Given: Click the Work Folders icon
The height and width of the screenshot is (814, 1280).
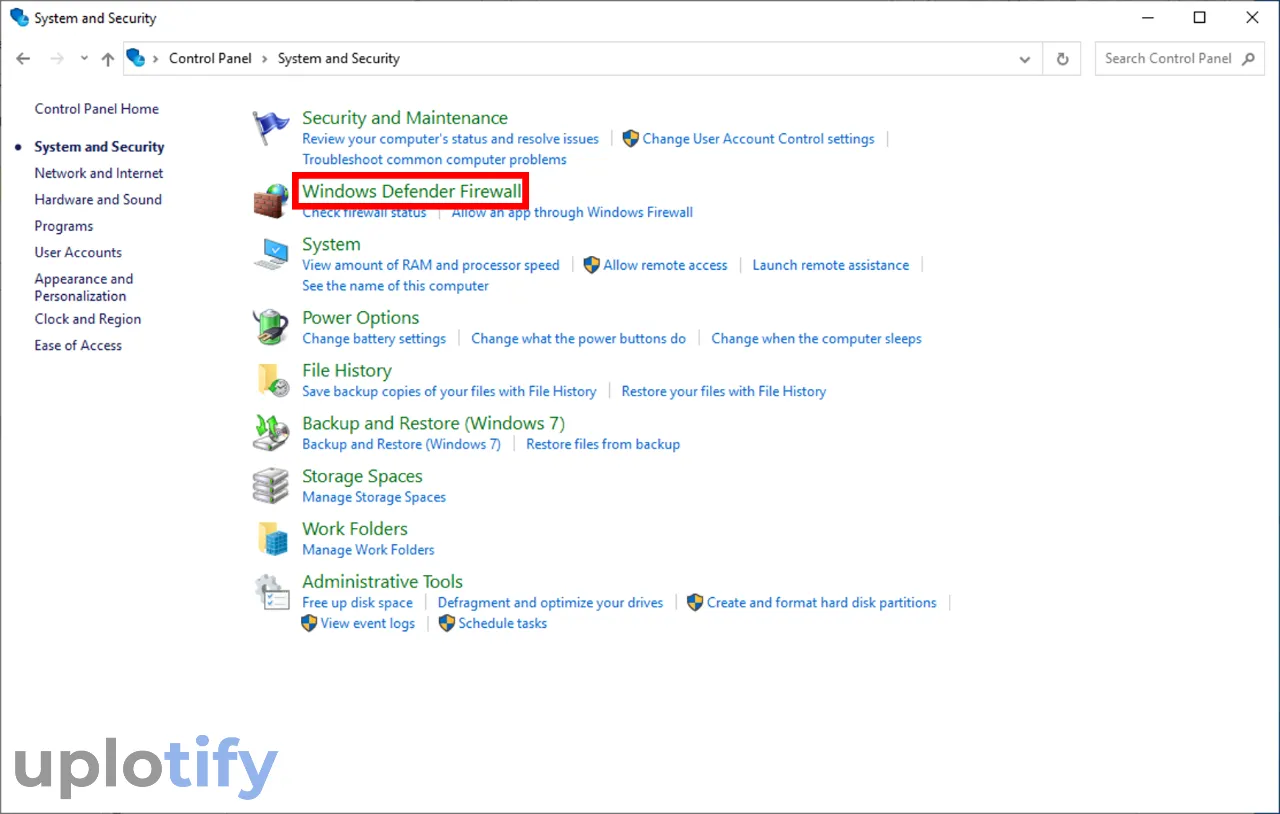Looking at the screenshot, I should 273,538.
